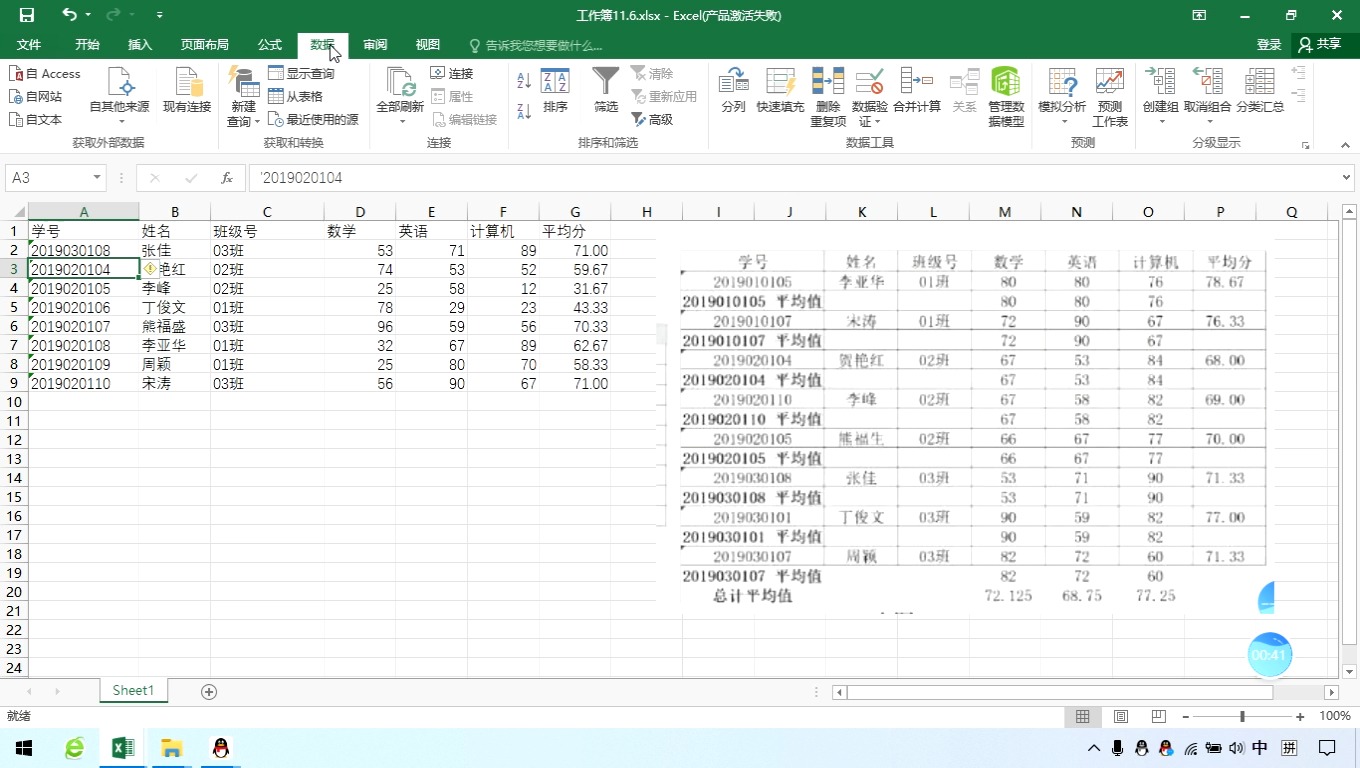Select the 分列 (Text to Columns) tool

click(x=733, y=95)
